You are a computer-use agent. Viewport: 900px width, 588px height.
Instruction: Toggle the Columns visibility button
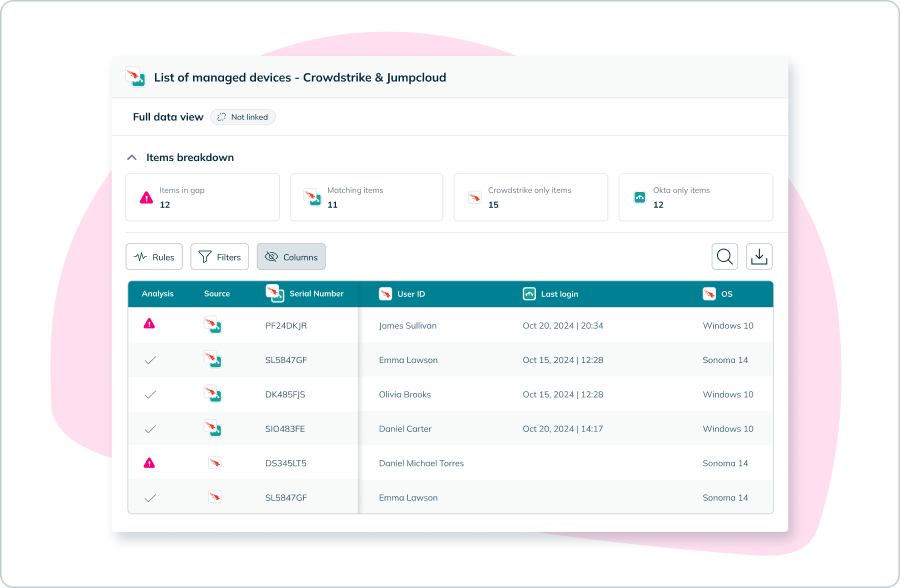tap(291, 257)
